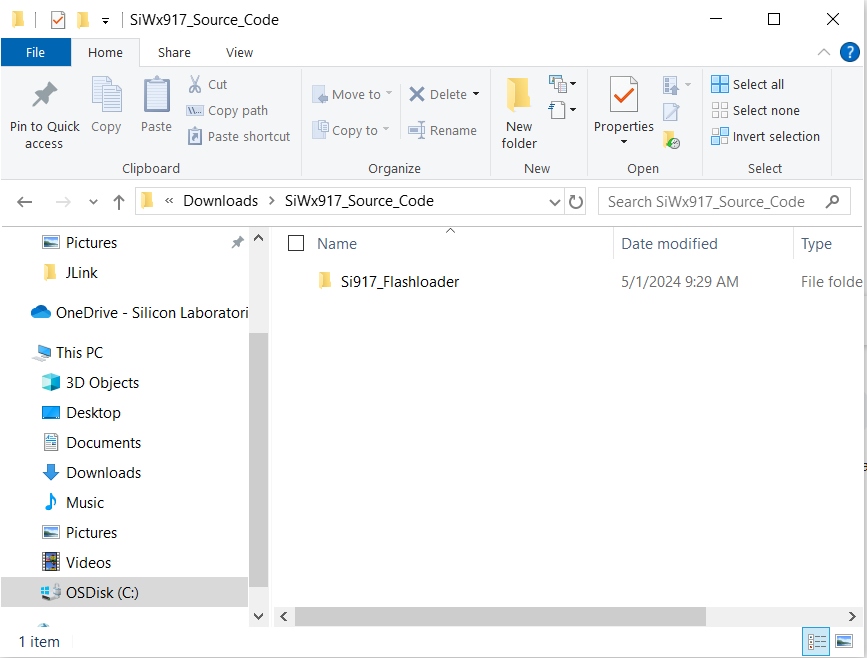Screen dimensions: 867x658
Task: Click new folder icon in Quick Access Toolbar
Action: point(83,20)
